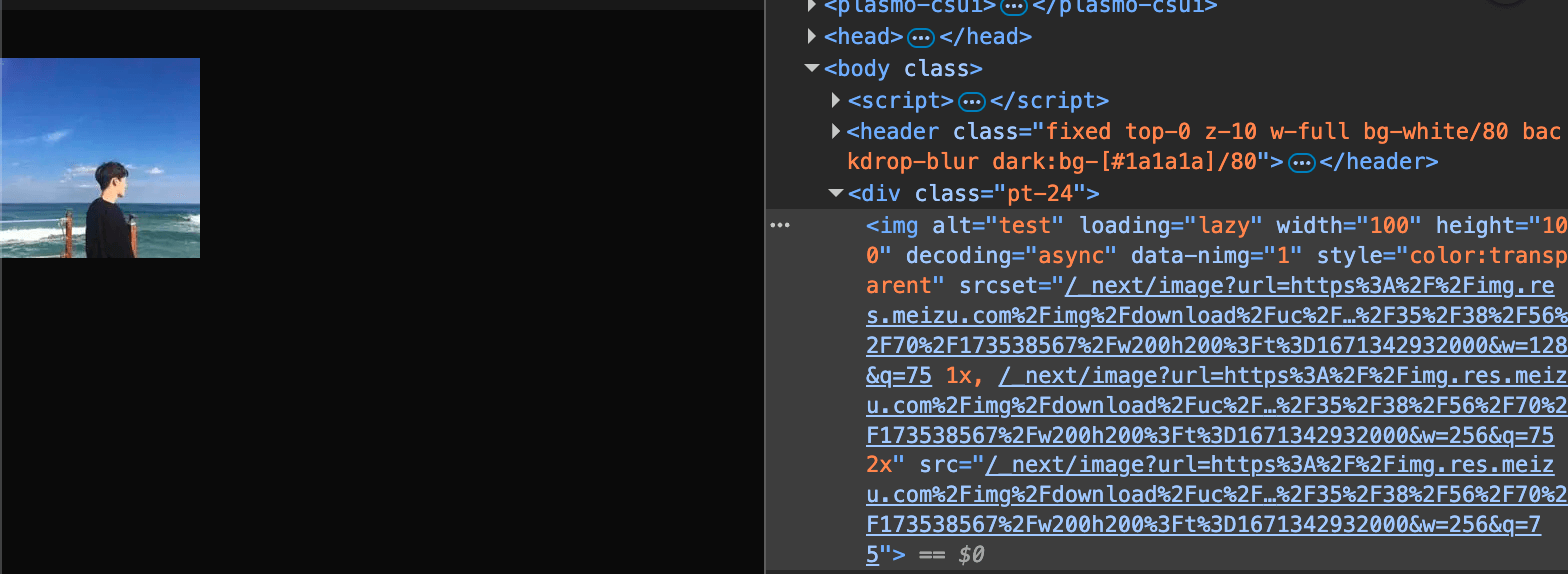Collapse the div pt-24 element
This screenshot has height=574, width=1568.
tap(836, 193)
